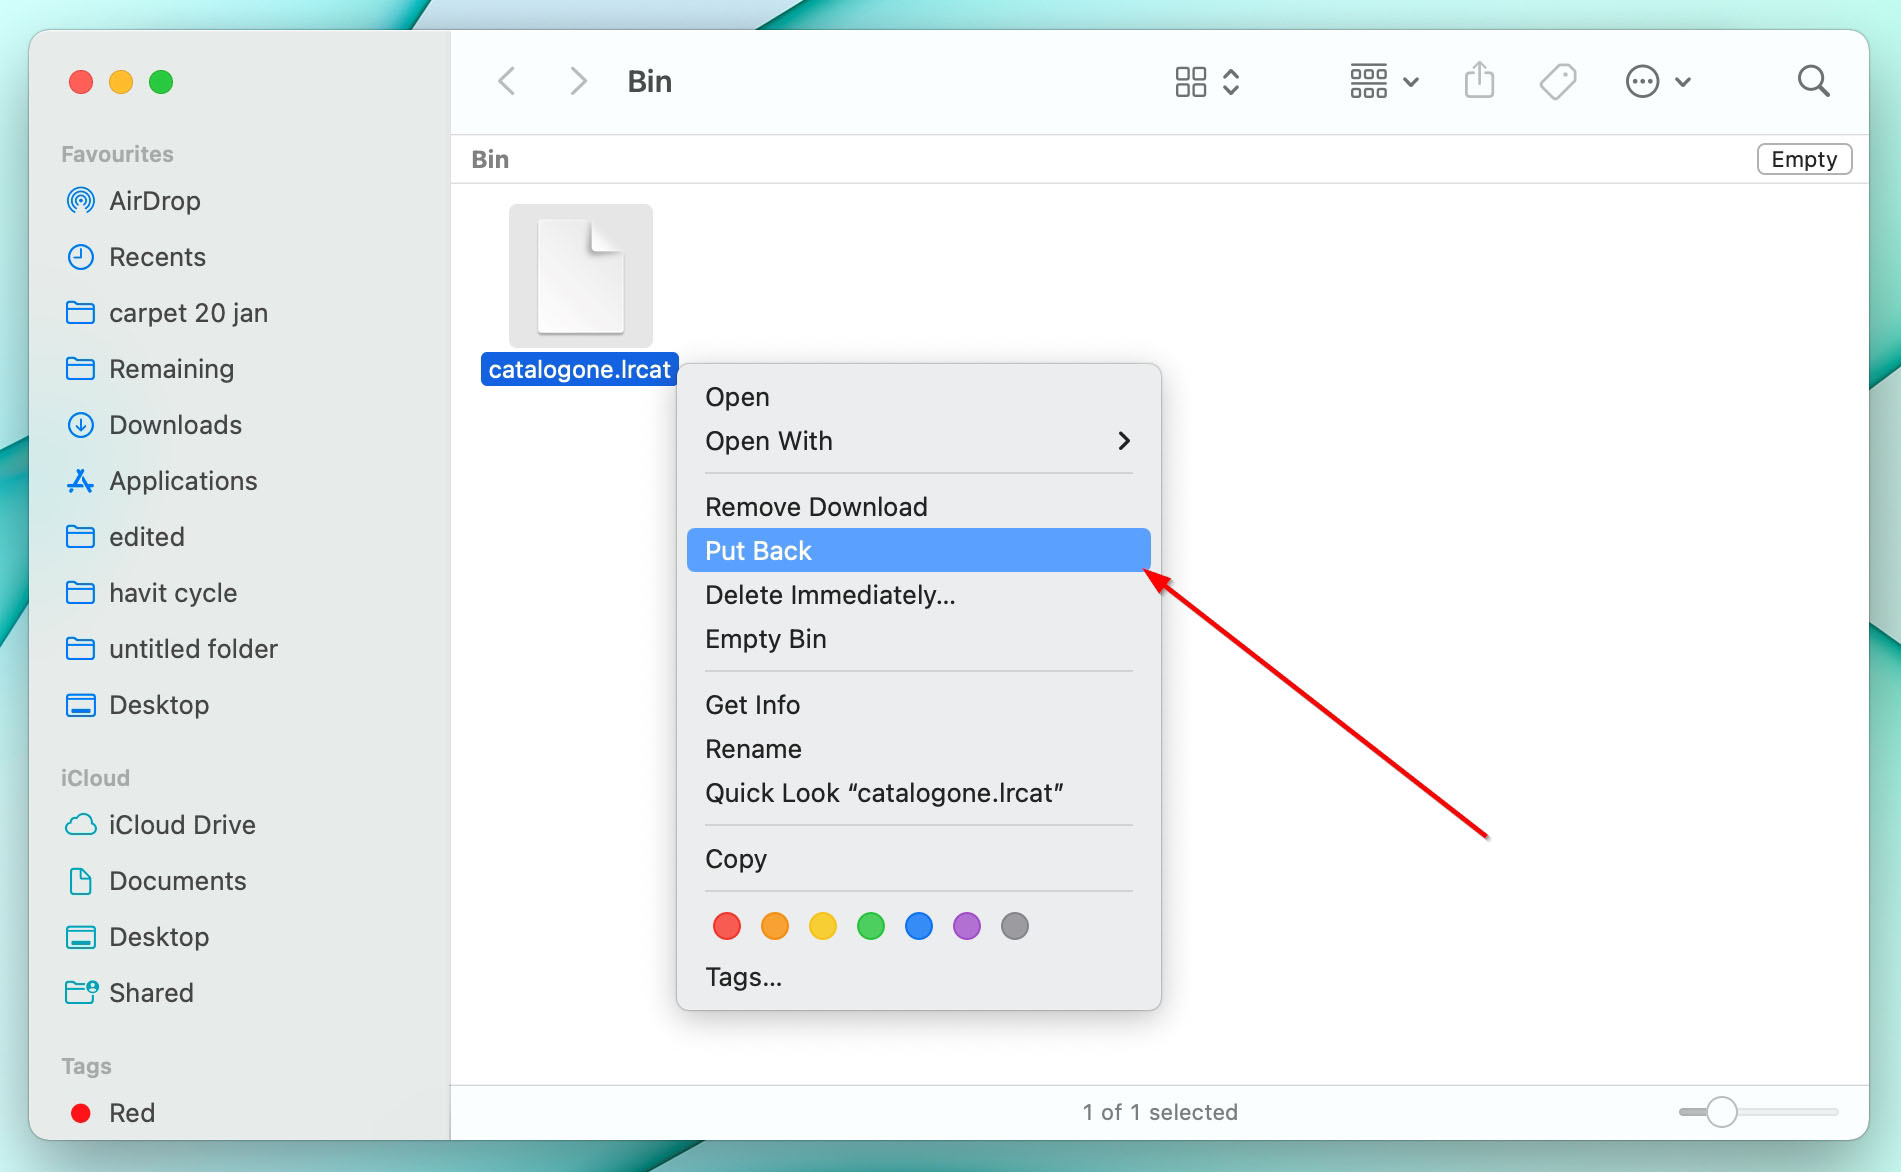This screenshot has height=1172, width=1901.
Task: Open AirDrop from the sidebar
Action: click(154, 200)
